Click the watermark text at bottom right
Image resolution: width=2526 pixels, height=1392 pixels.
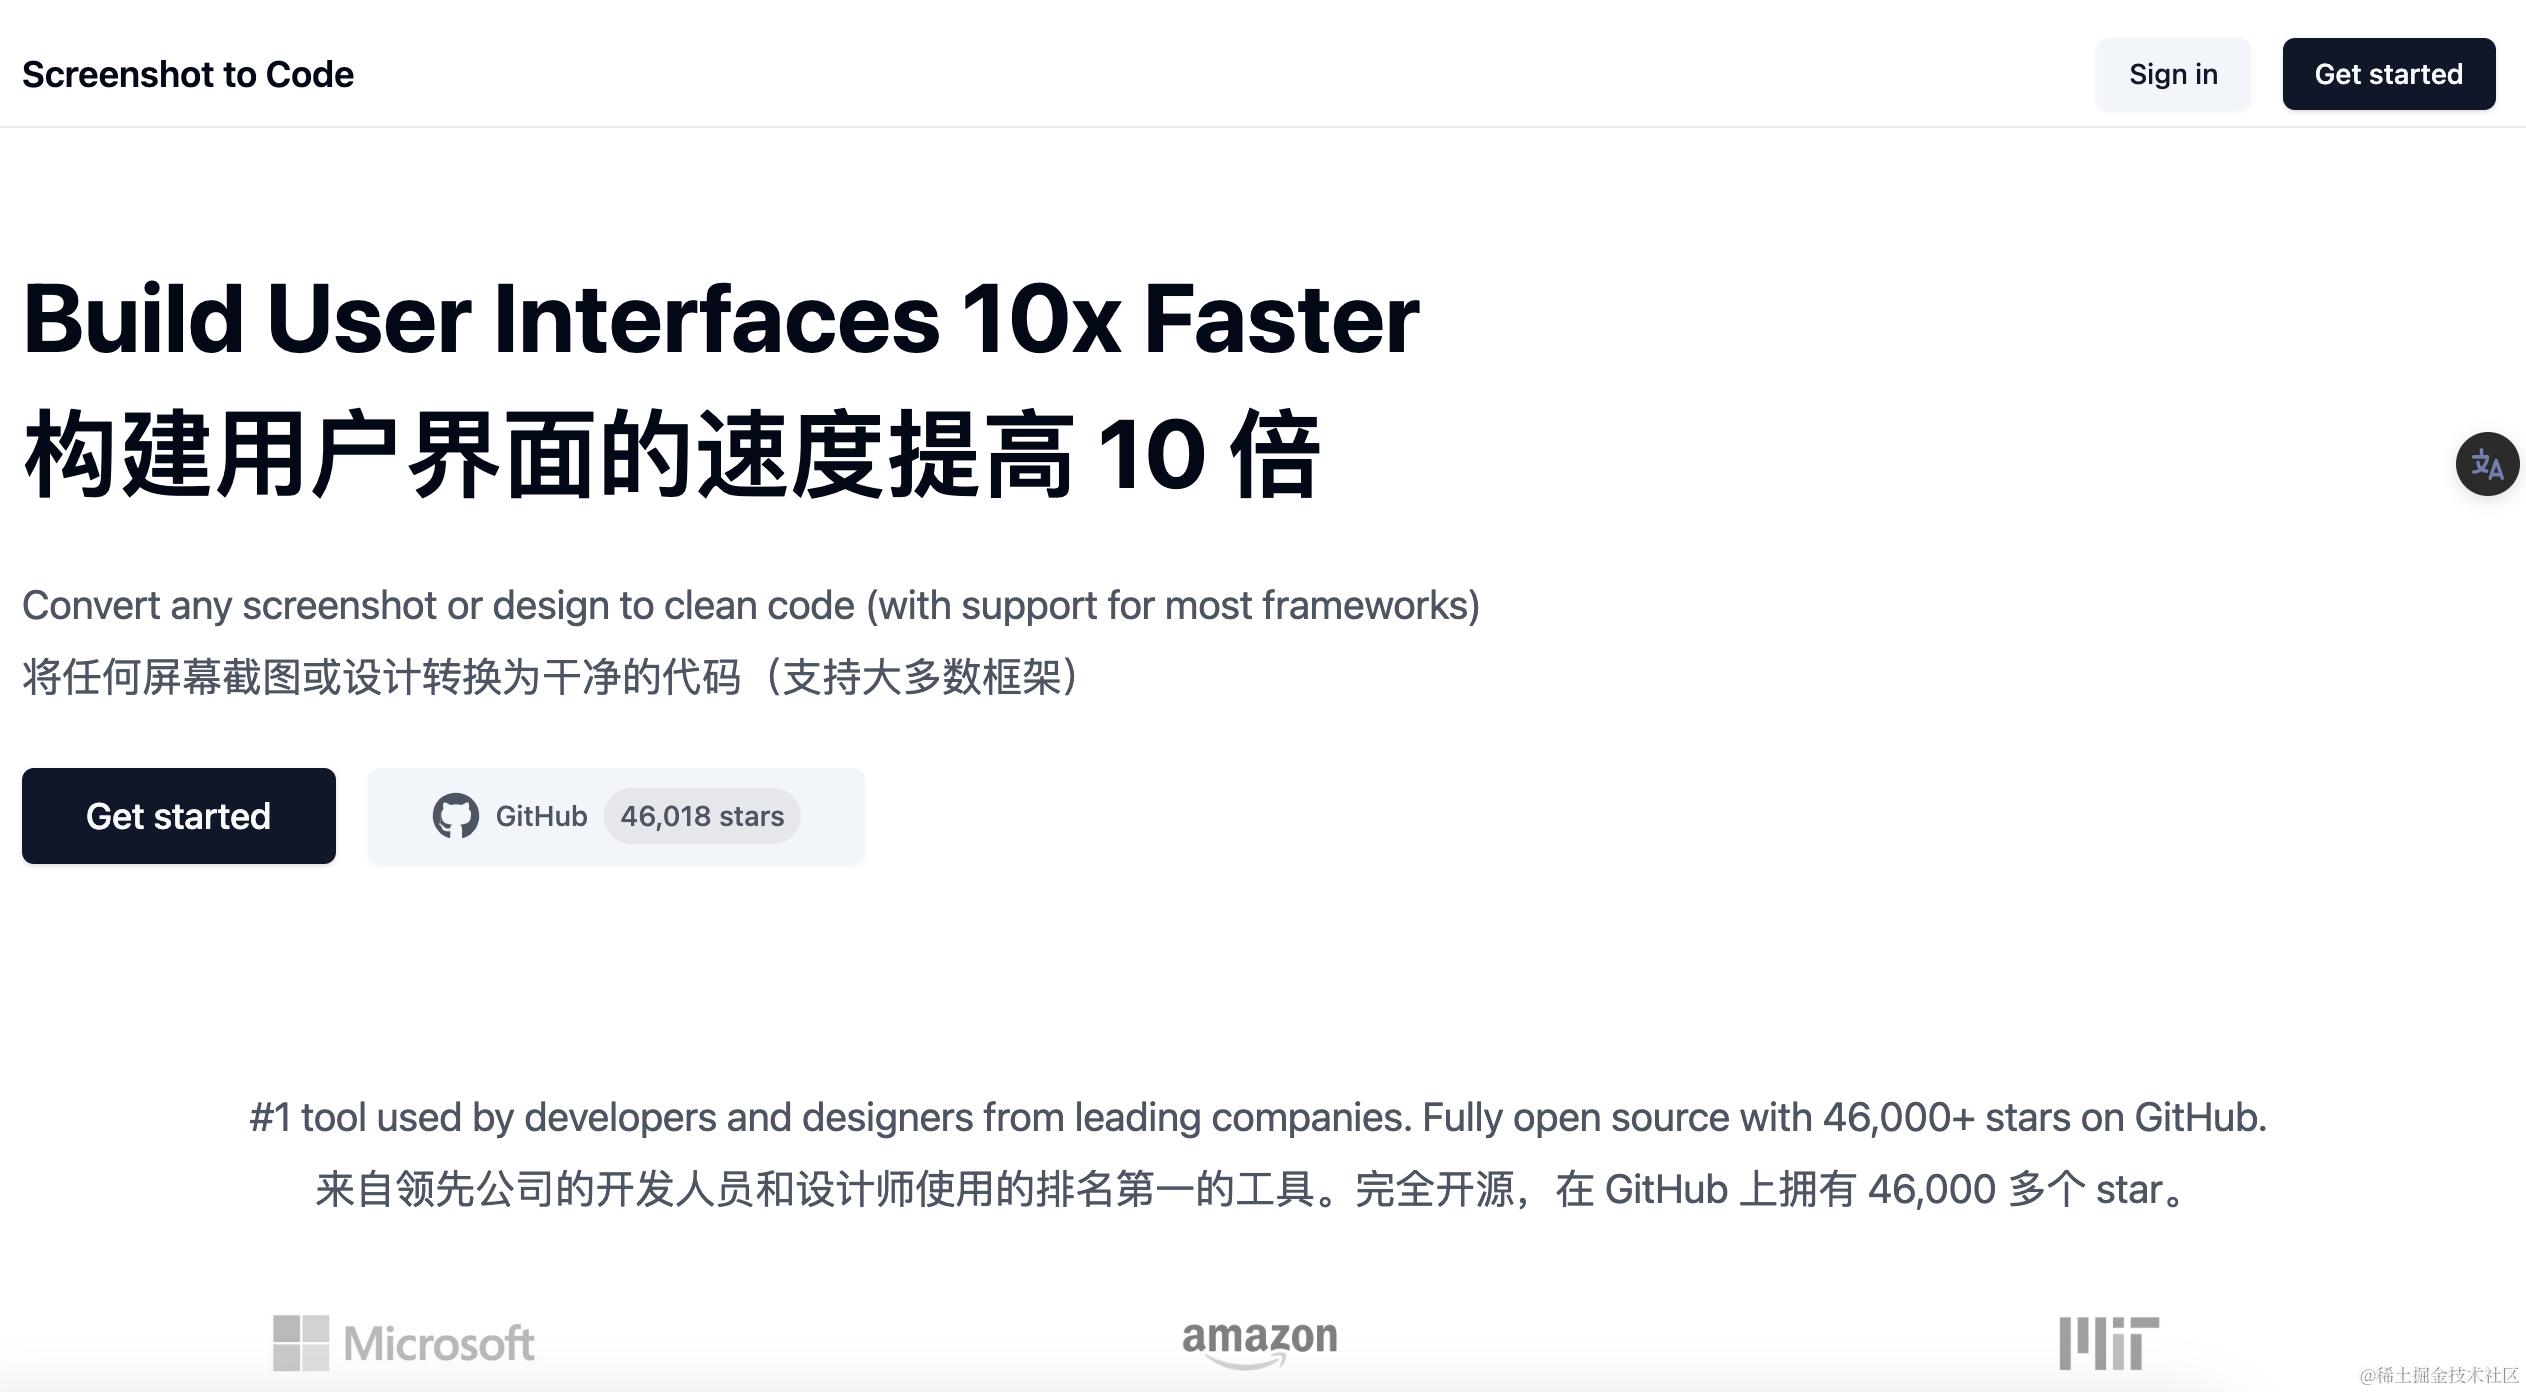pyautogui.click(x=2438, y=1375)
